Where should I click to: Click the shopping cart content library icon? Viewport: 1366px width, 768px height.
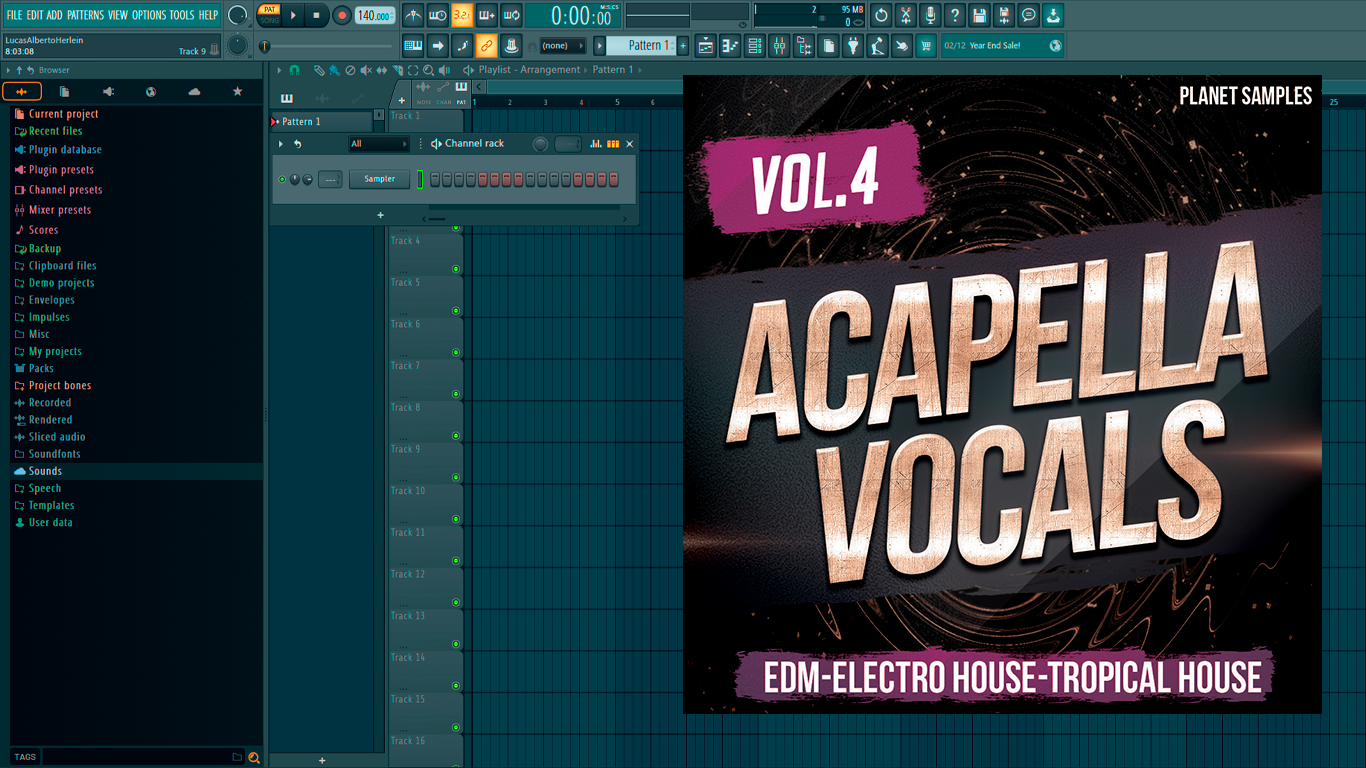(925, 45)
